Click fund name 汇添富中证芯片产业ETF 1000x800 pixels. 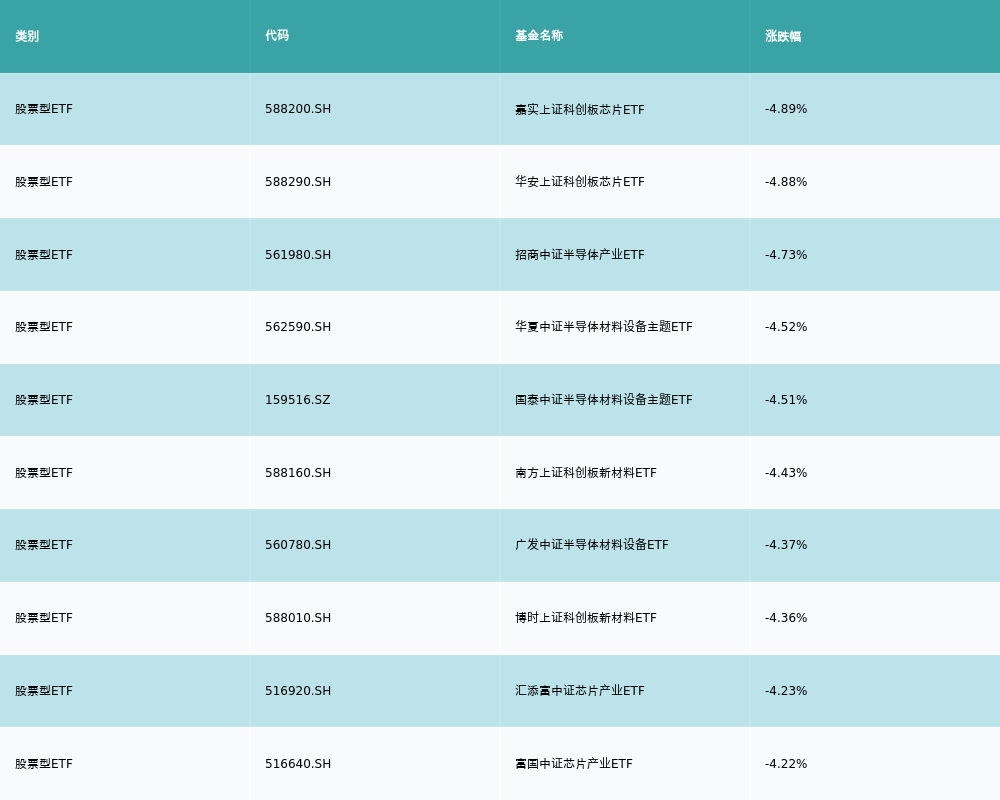tap(580, 691)
